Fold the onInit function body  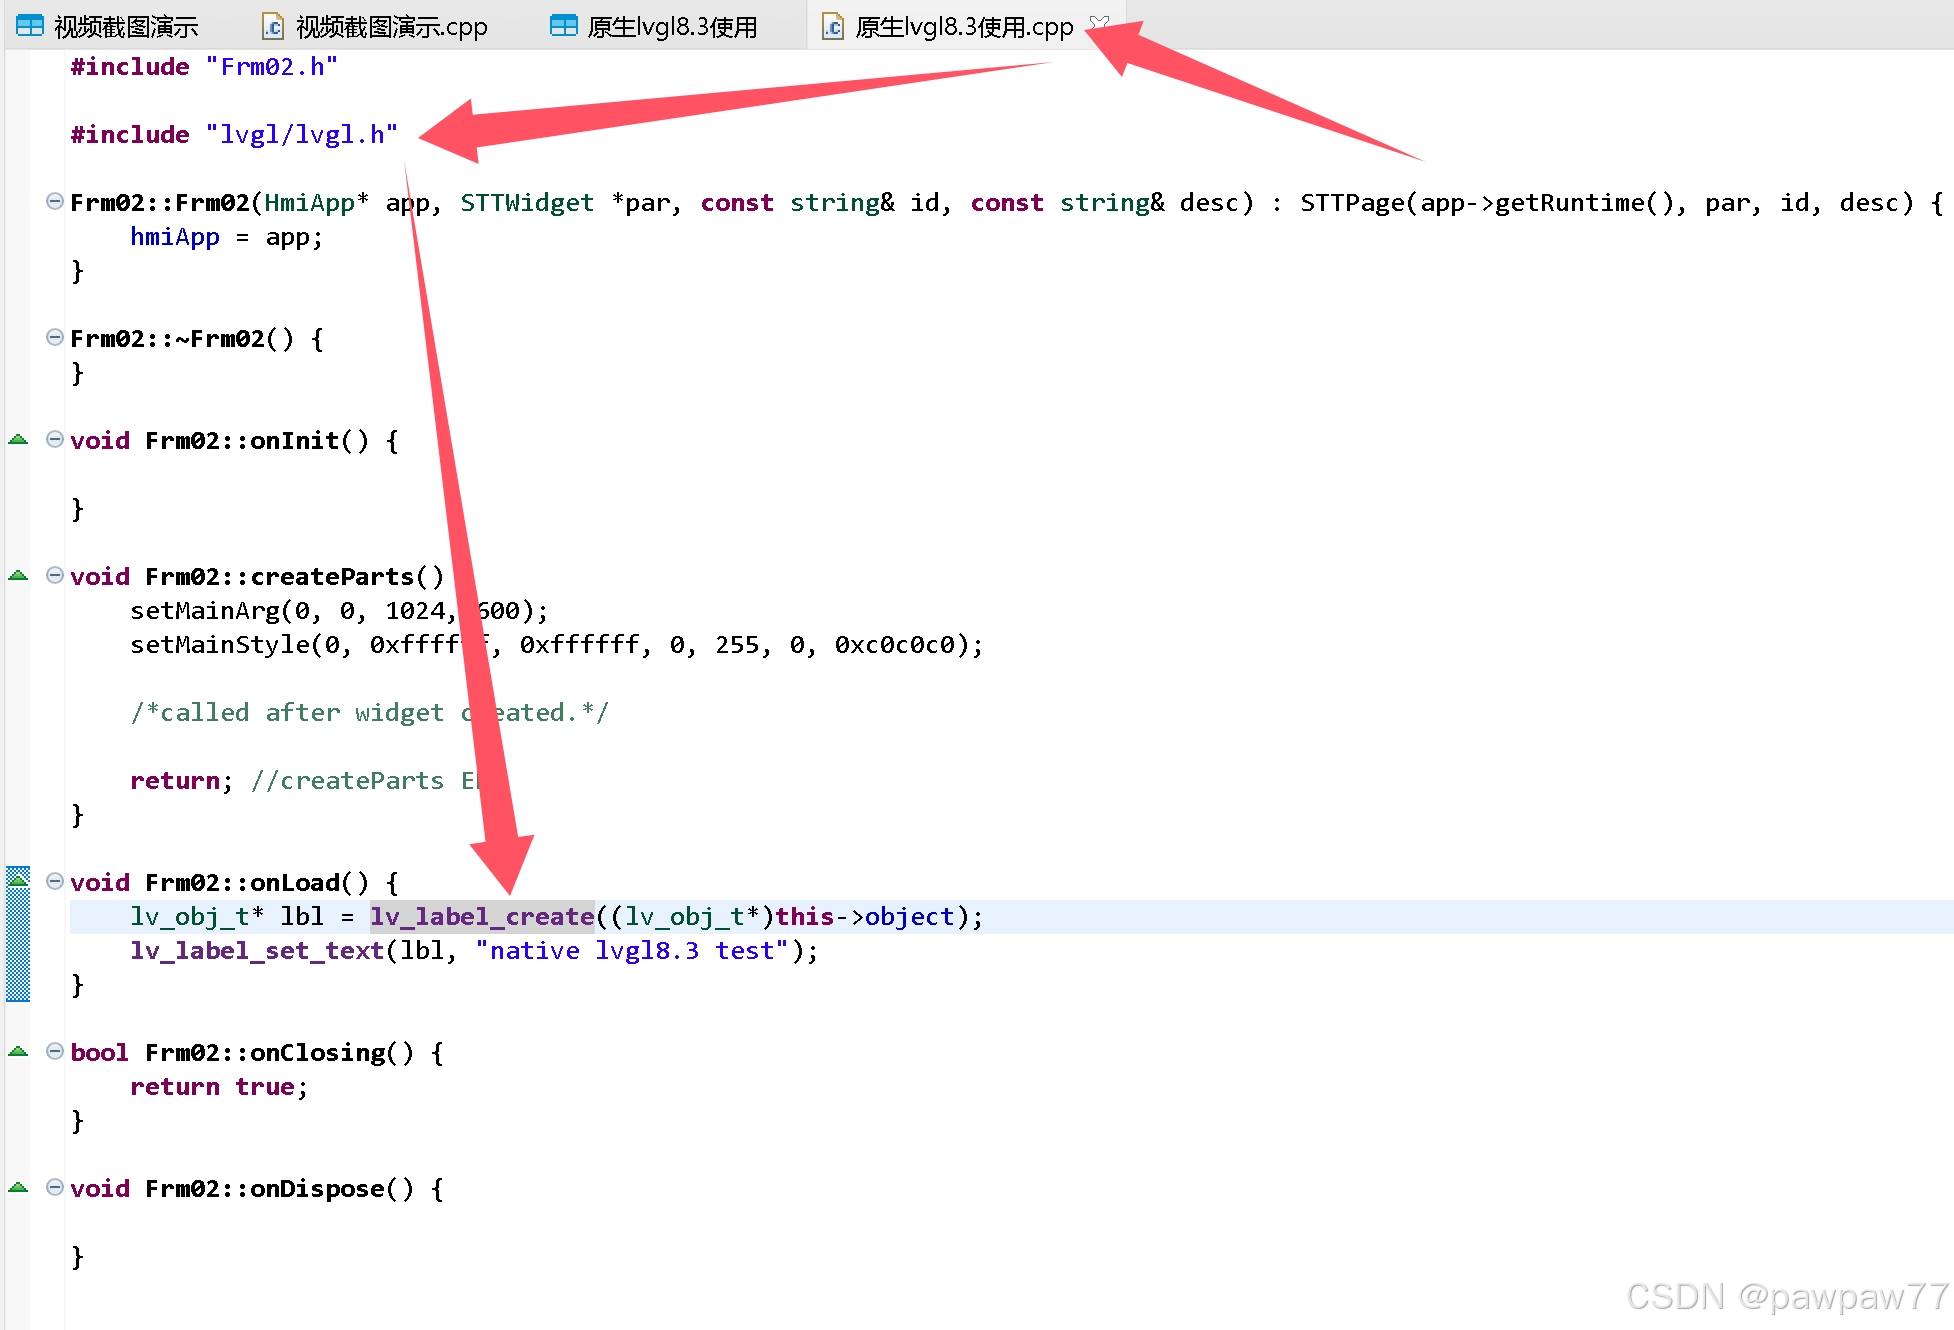(x=55, y=439)
